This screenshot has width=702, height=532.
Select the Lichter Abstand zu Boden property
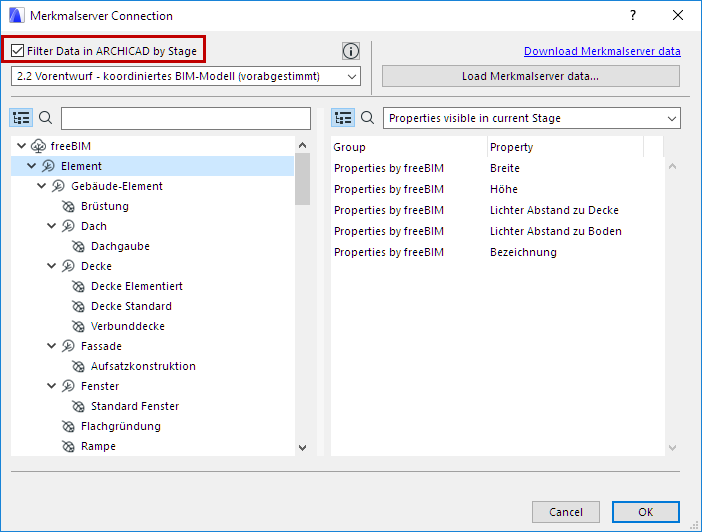[497, 231]
